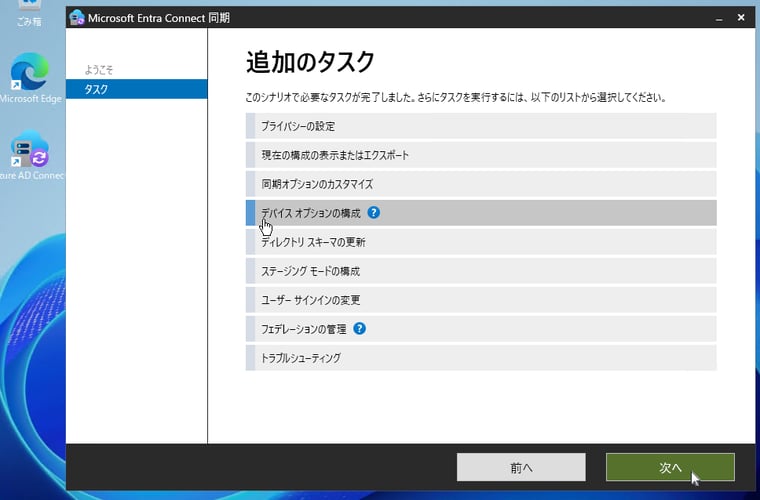Select タスク step in sidebar
This screenshot has height=500, width=760.
coord(137,89)
